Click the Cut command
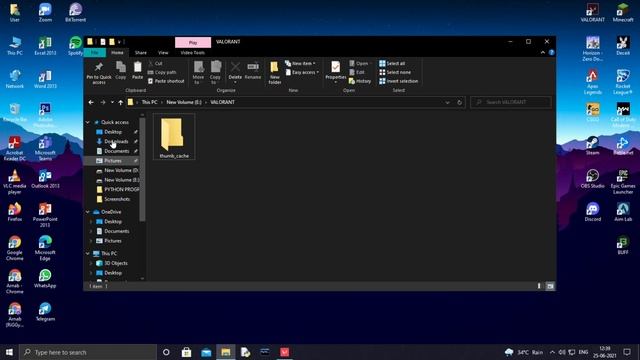Image resolution: width=640 pixels, height=360 pixels. (x=155, y=63)
